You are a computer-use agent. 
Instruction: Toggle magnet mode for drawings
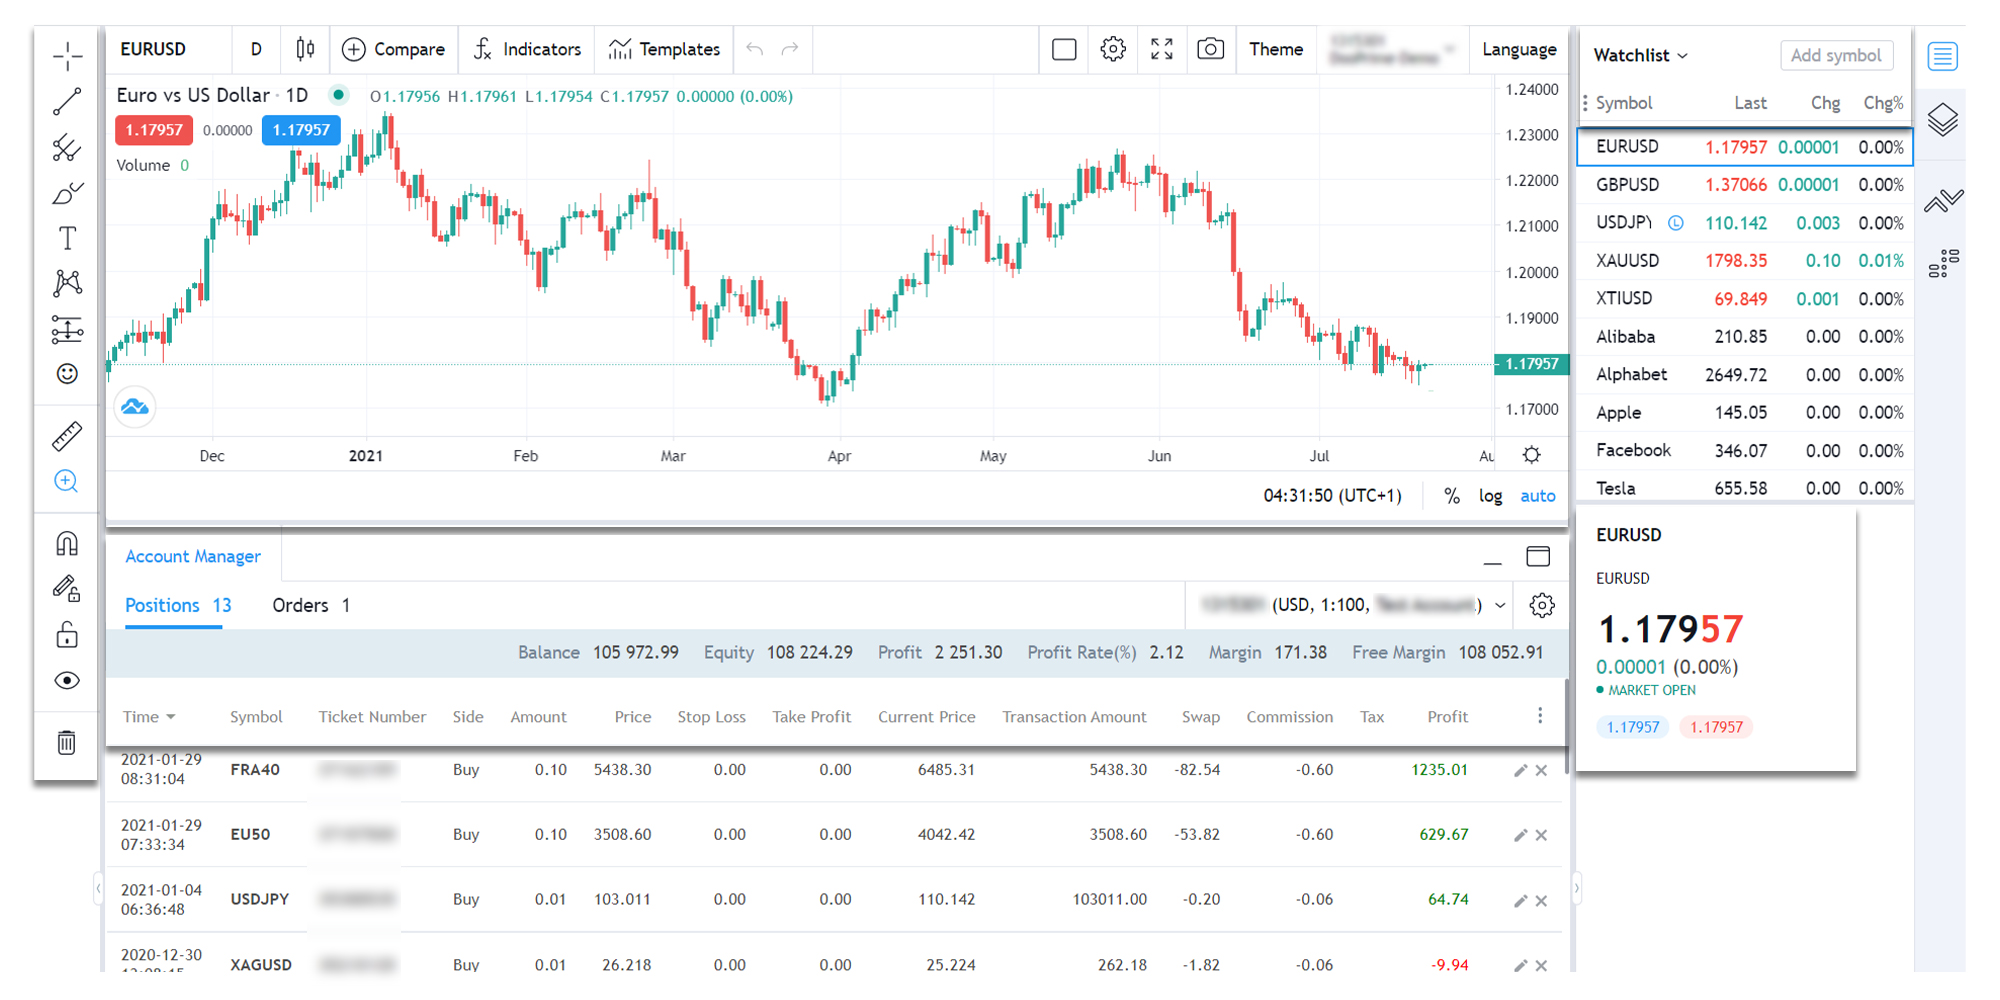pyautogui.click(x=67, y=544)
